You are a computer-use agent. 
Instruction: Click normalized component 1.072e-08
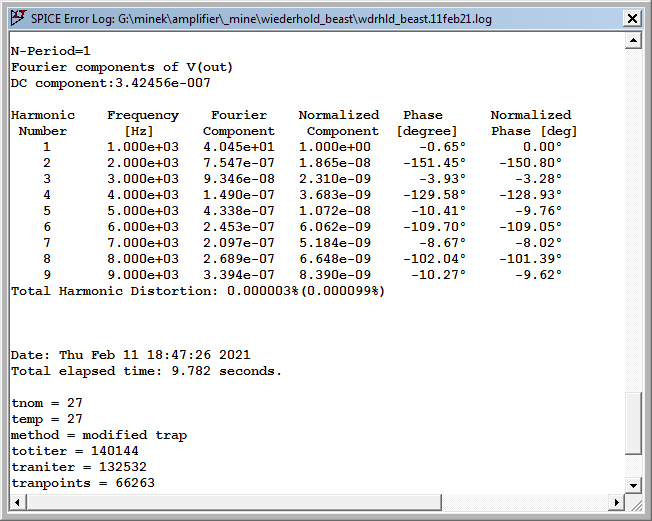pos(335,211)
